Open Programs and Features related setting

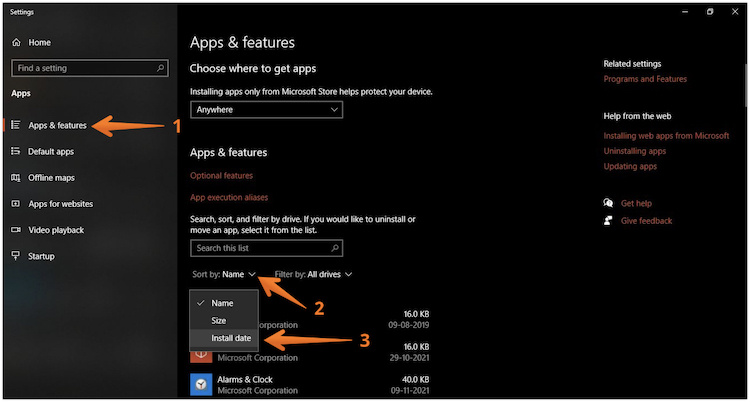[645, 79]
